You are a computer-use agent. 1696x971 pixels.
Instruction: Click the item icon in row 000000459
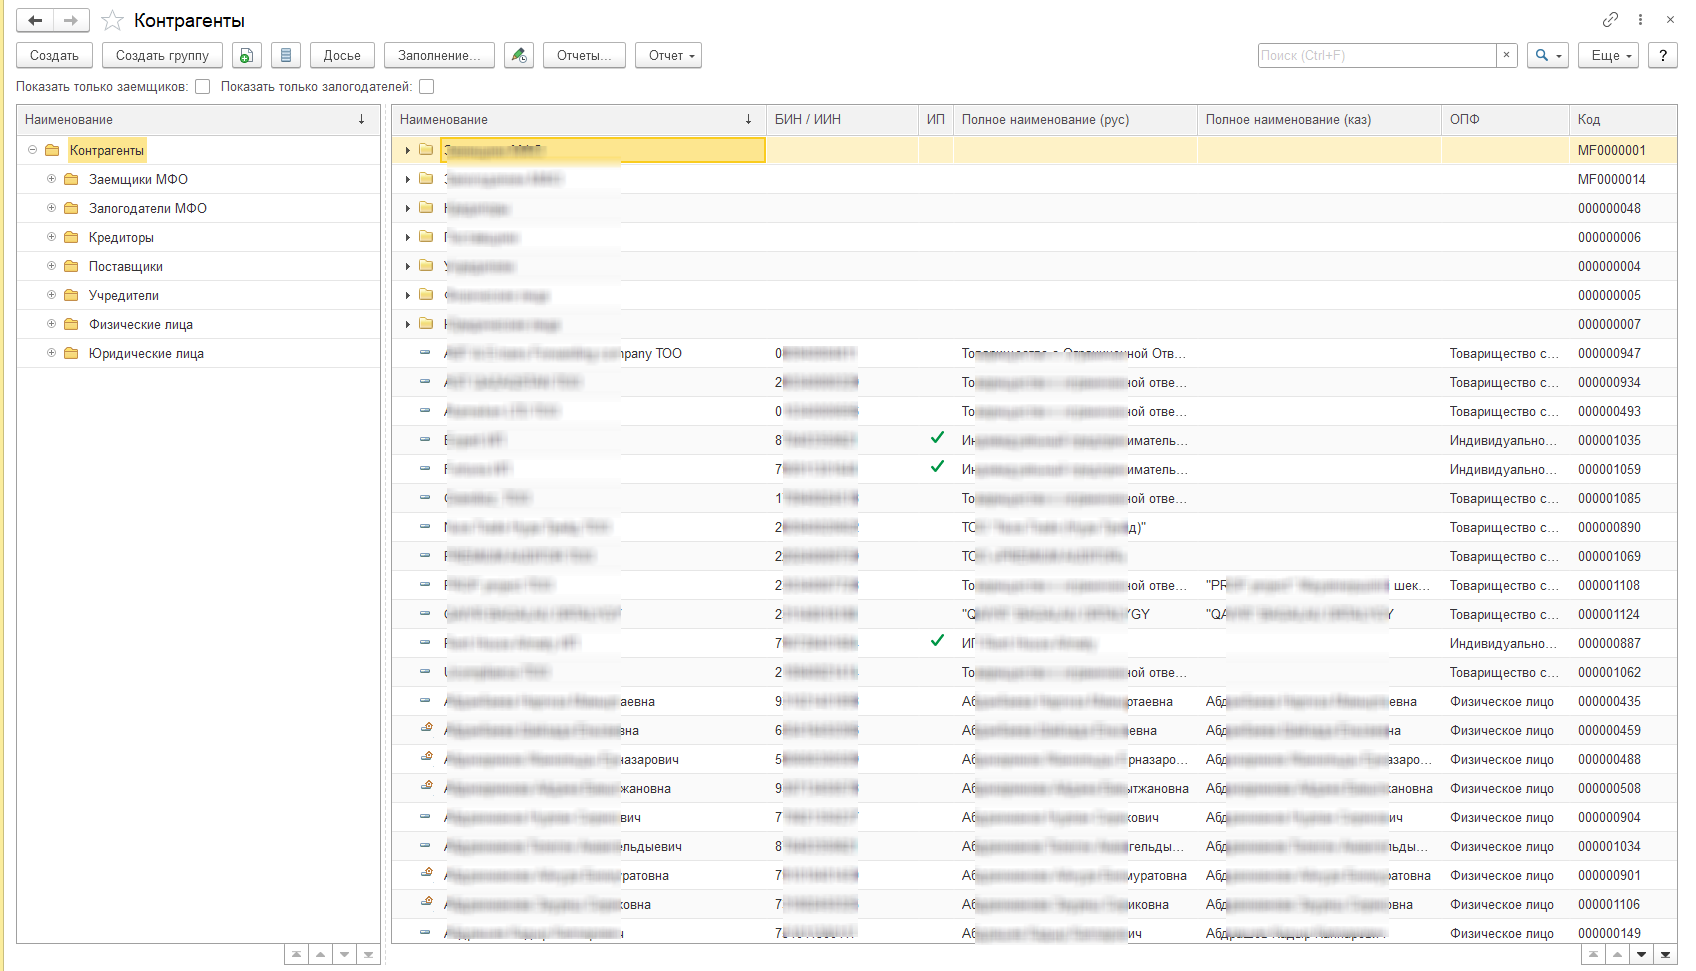coord(426,729)
